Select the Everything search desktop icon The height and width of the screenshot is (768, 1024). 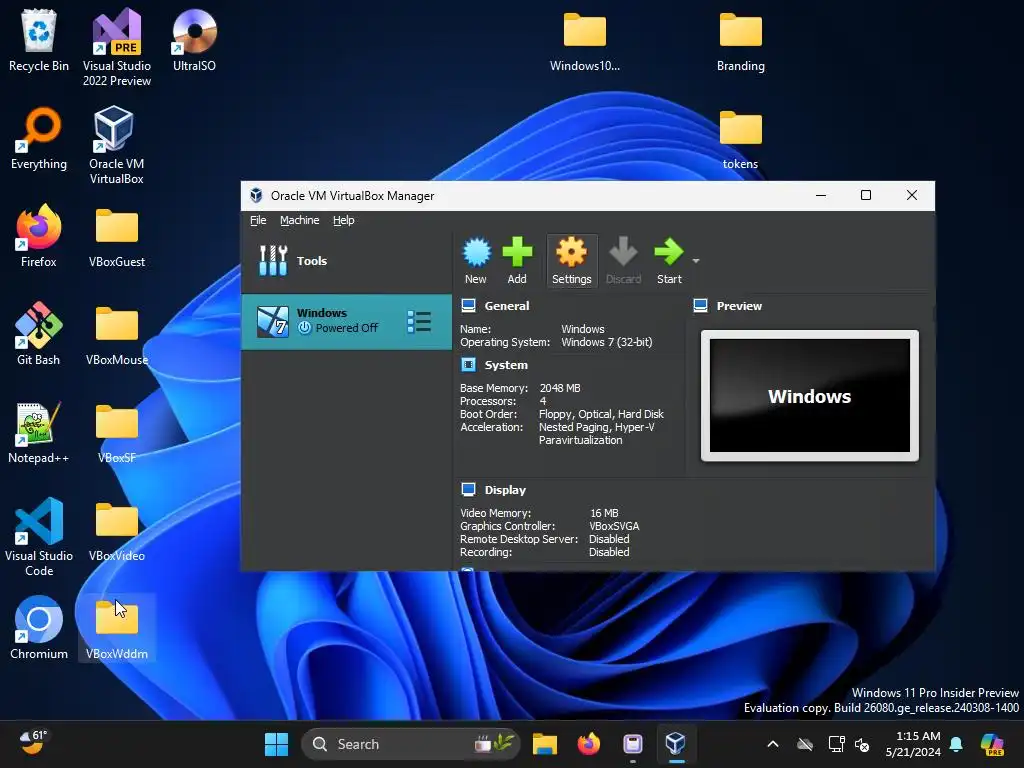pos(39,138)
